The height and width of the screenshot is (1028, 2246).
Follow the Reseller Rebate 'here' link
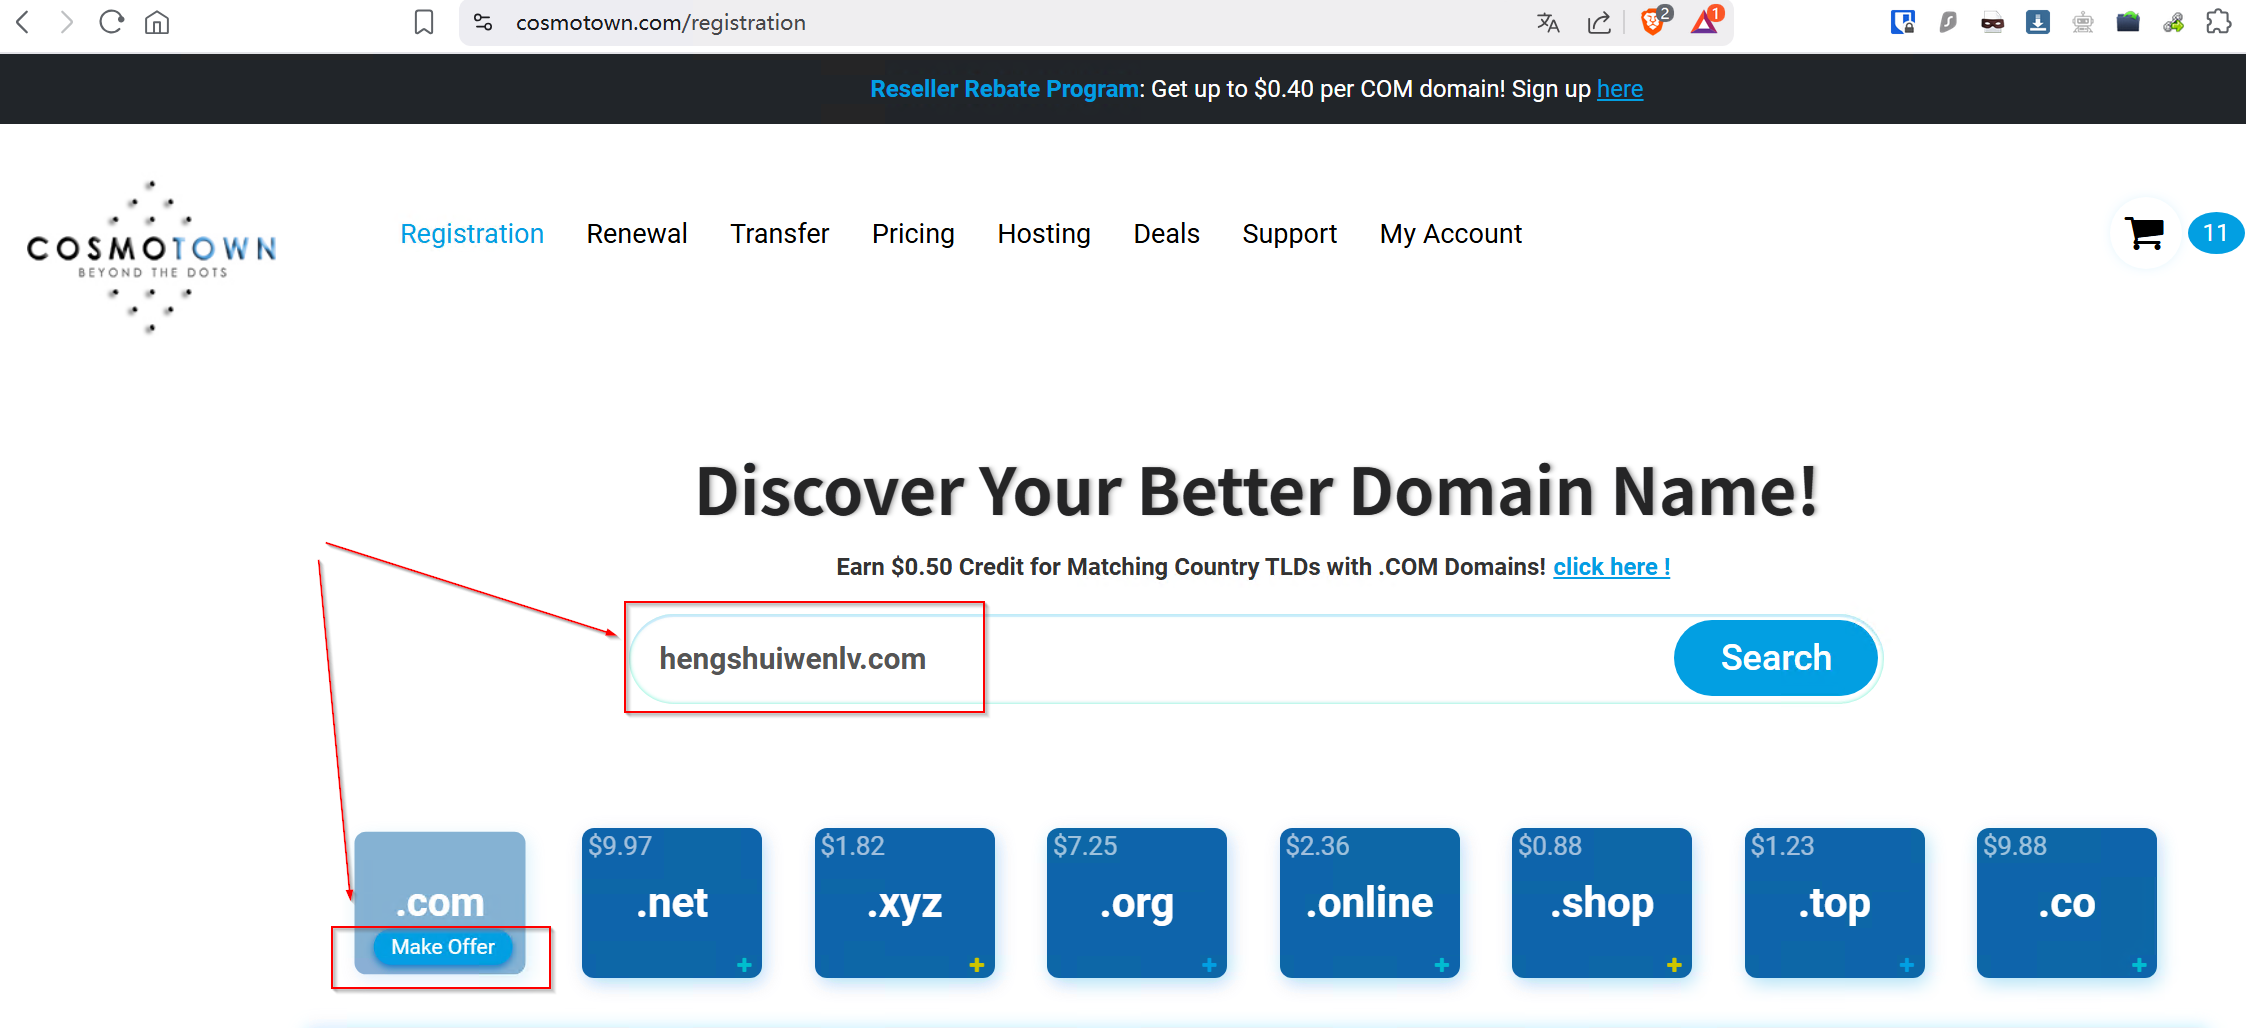point(1620,89)
